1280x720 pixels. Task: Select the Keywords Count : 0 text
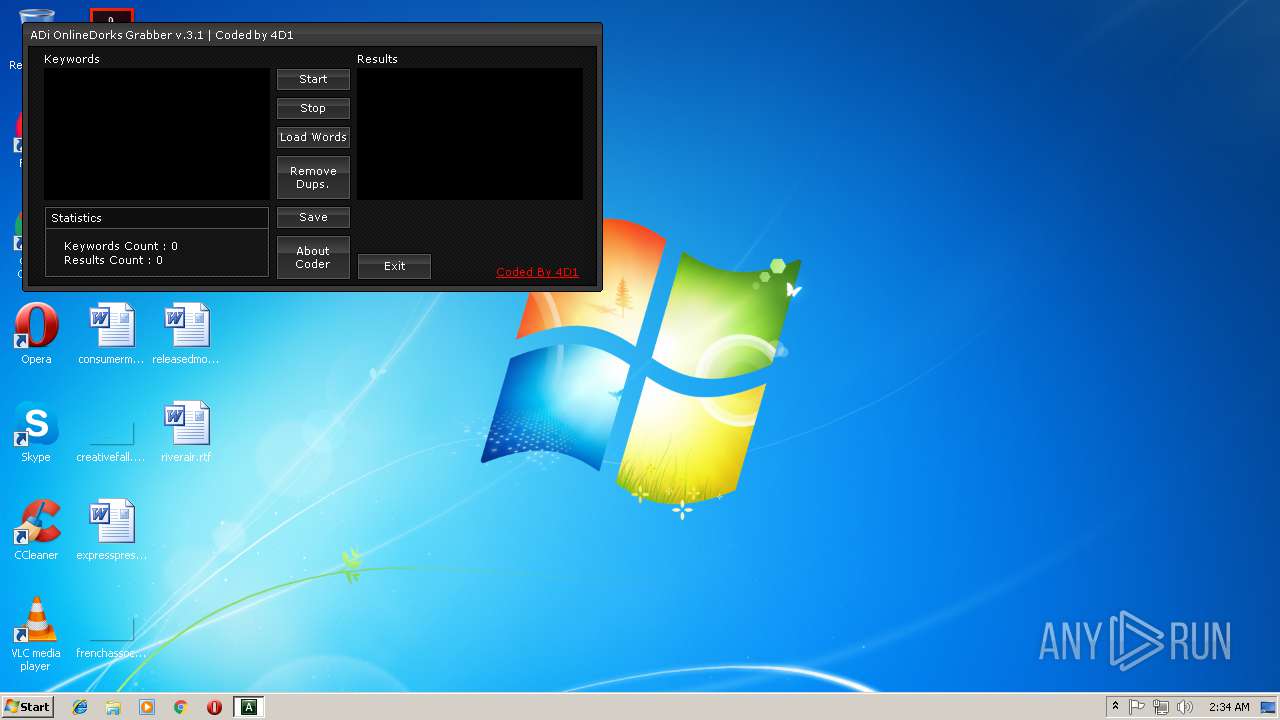(x=121, y=246)
